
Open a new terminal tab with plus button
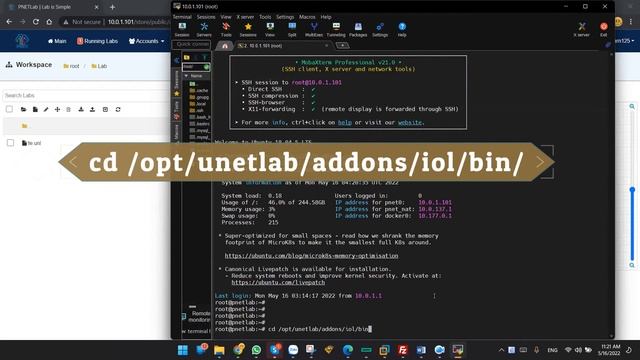pos(342,45)
